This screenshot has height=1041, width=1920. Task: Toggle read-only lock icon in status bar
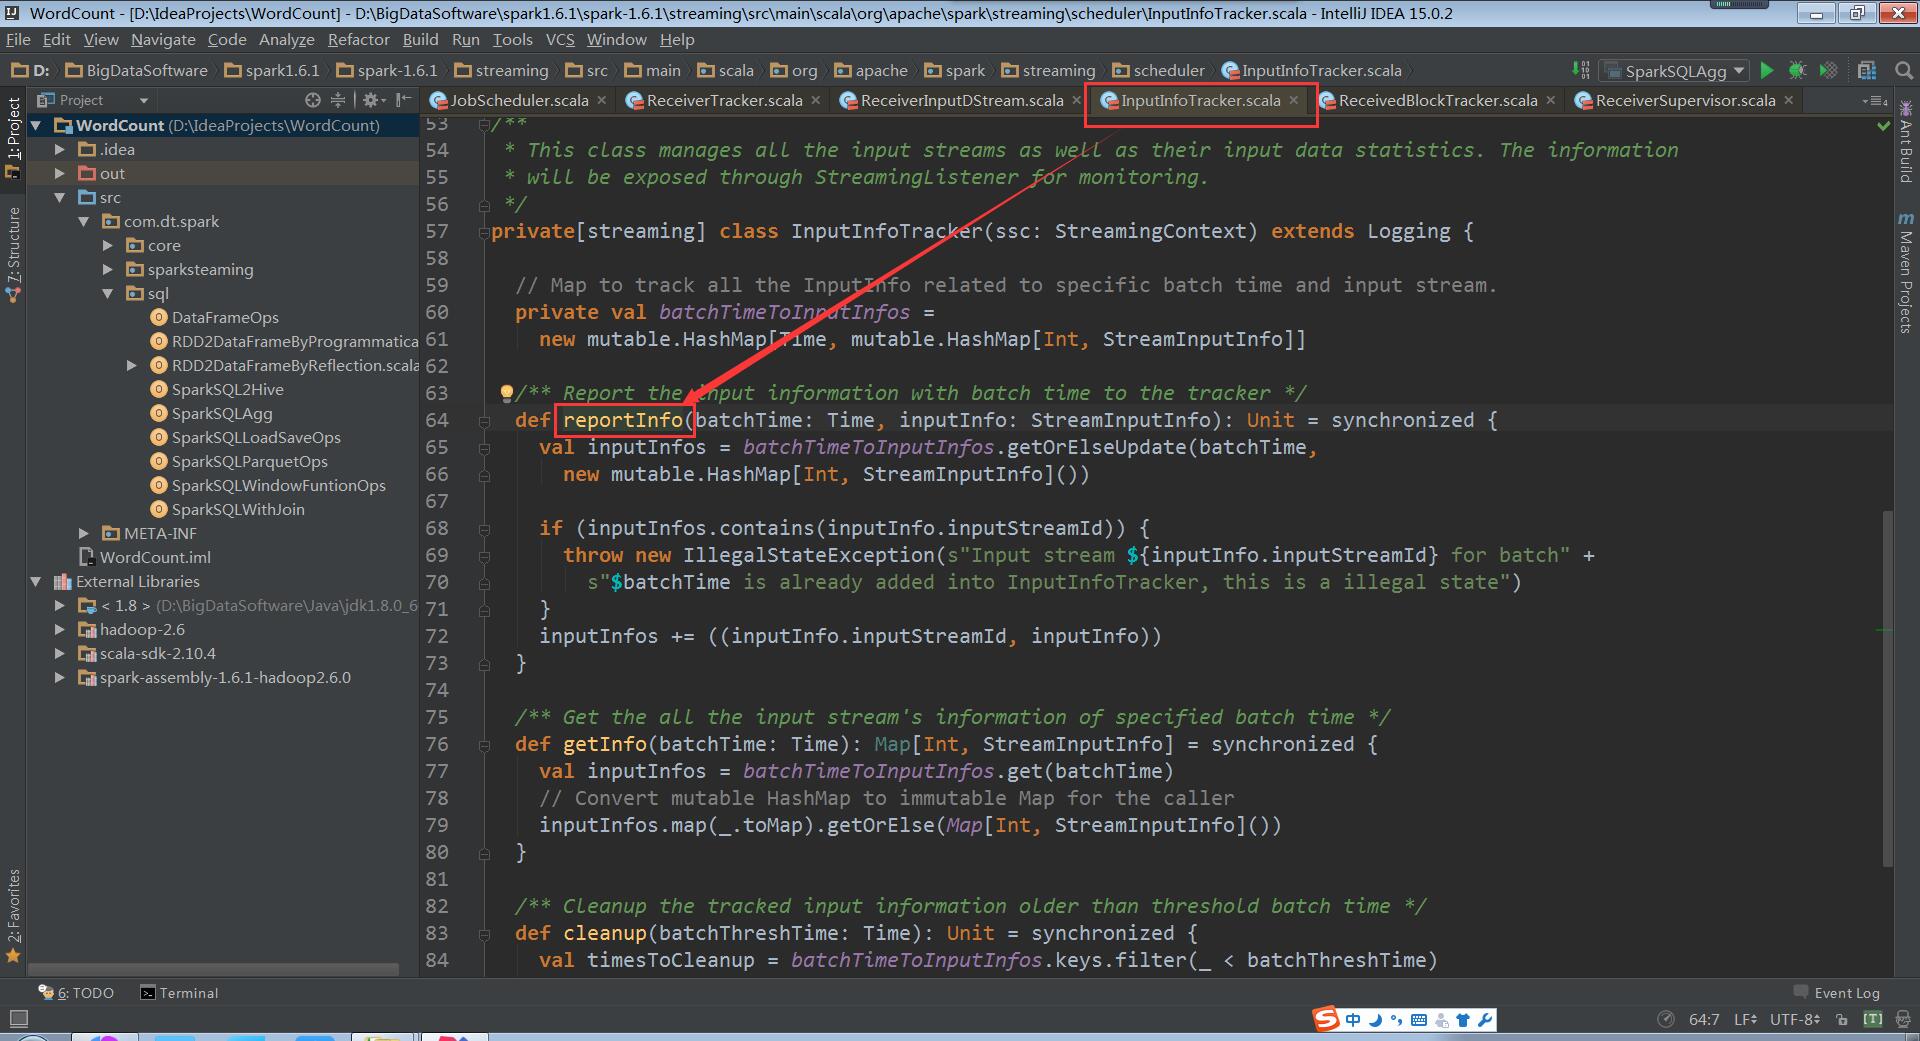point(1842,1020)
